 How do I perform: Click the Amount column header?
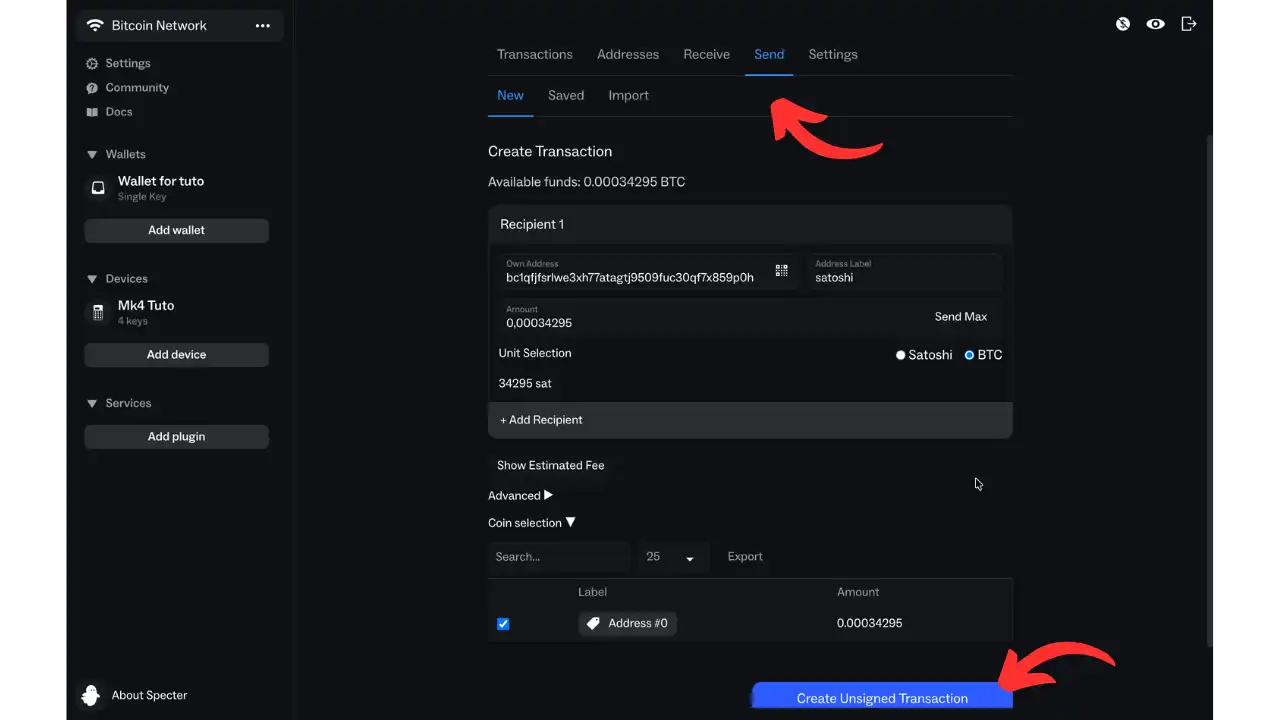(x=858, y=592)
